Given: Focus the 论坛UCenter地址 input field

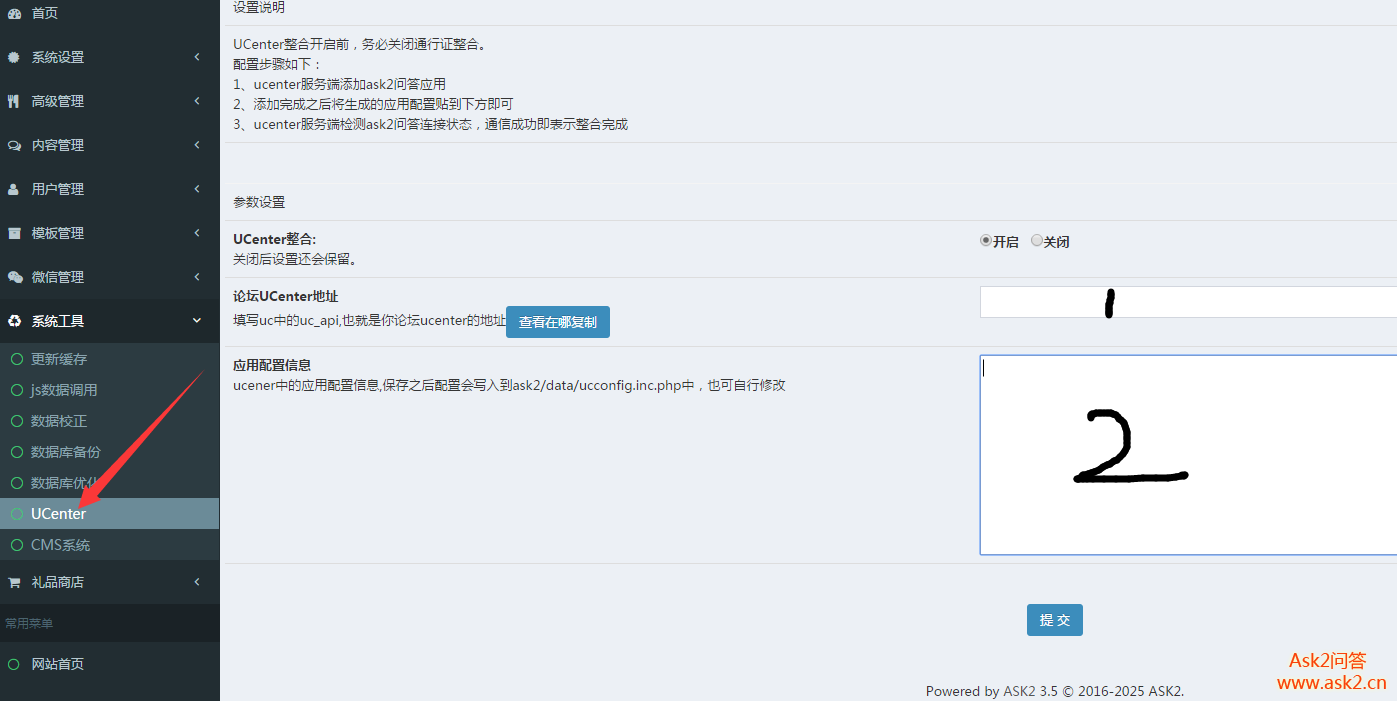Looking at the screenshot, I should pos(1188,302).
